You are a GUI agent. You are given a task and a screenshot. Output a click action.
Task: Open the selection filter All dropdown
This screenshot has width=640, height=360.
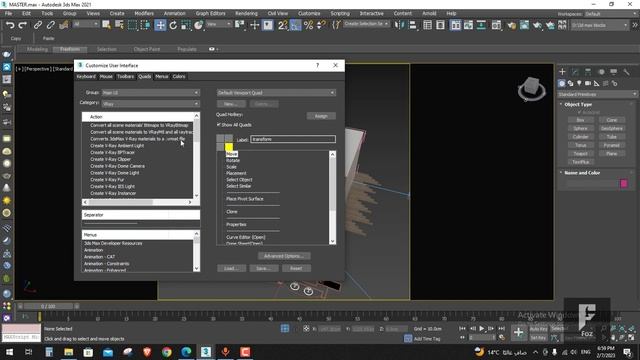[x=85, y=24]
